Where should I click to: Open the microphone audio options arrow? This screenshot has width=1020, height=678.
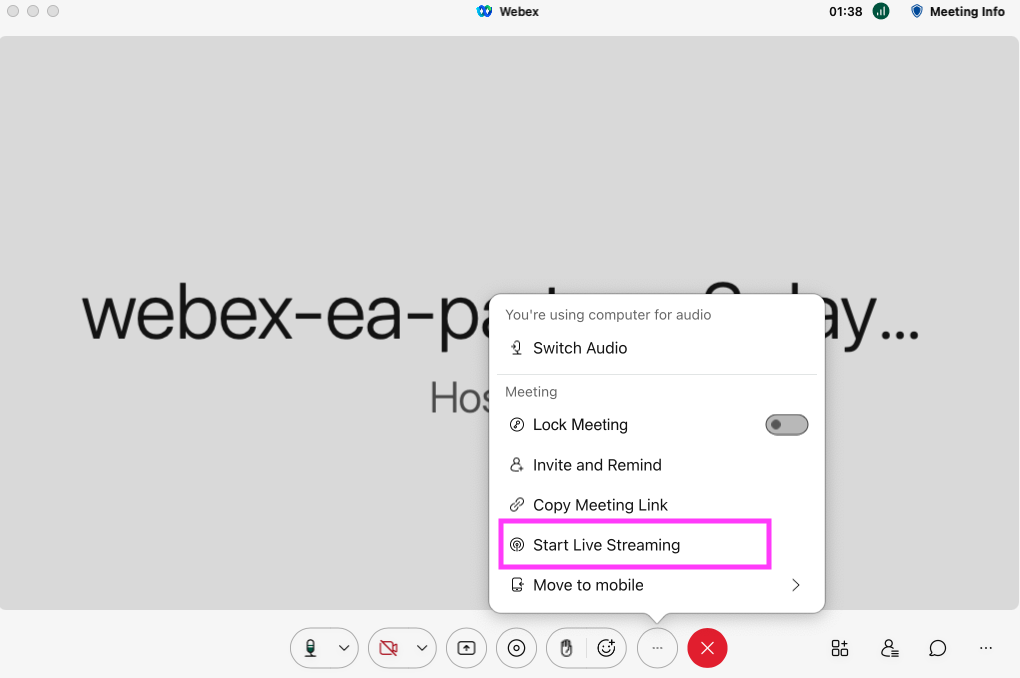tap(344, 648)
